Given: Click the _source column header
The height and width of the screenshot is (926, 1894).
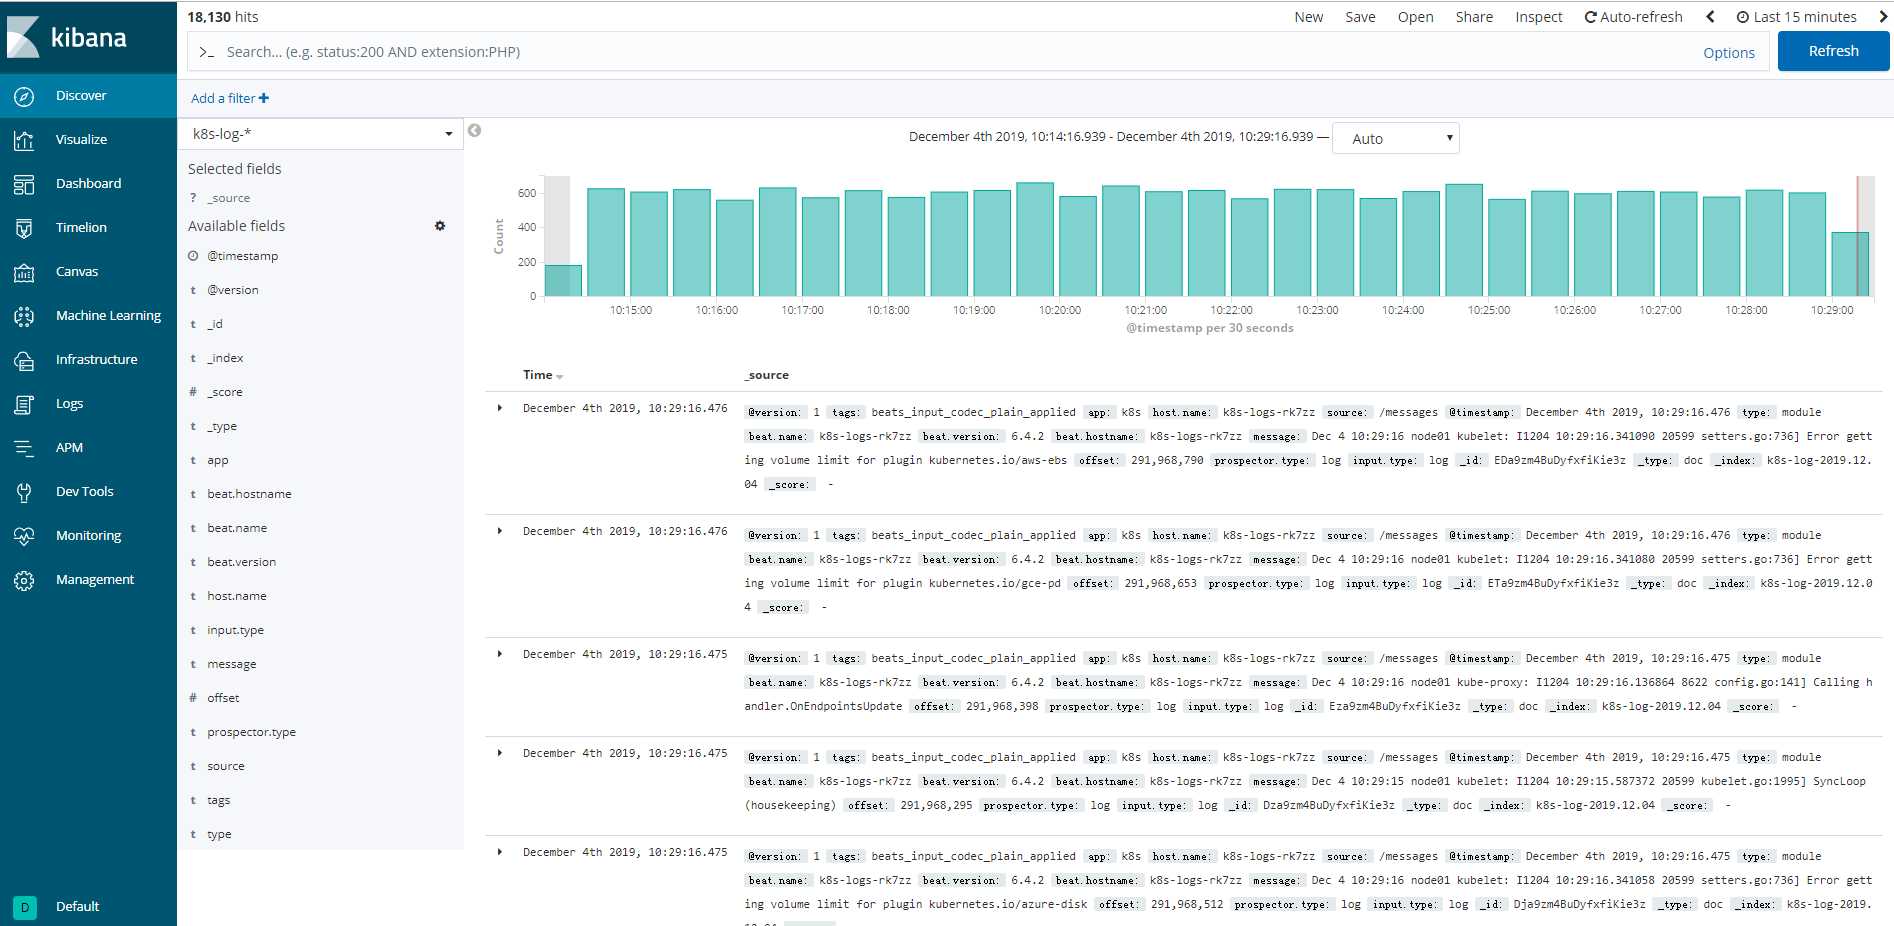Looking at the screenshot, I should click(x=767, y=375).
